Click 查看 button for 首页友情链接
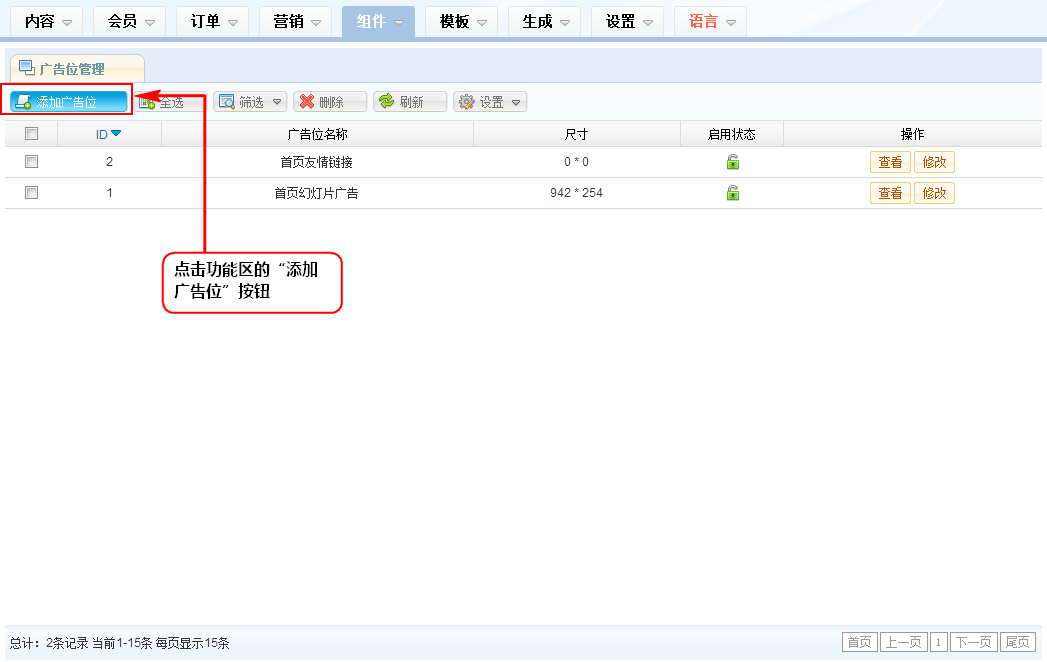The image size is (1047, 662). pyautogui.click(x=890, y=162)
